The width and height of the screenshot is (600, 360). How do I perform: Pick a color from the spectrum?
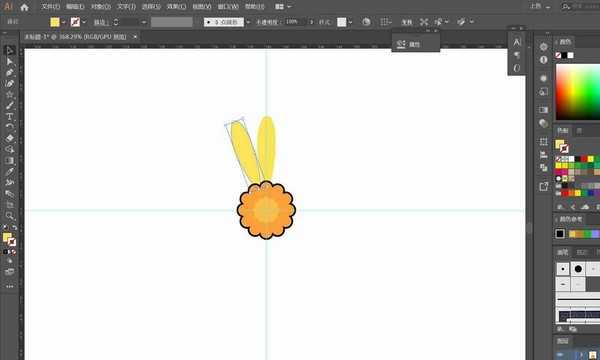578,92
